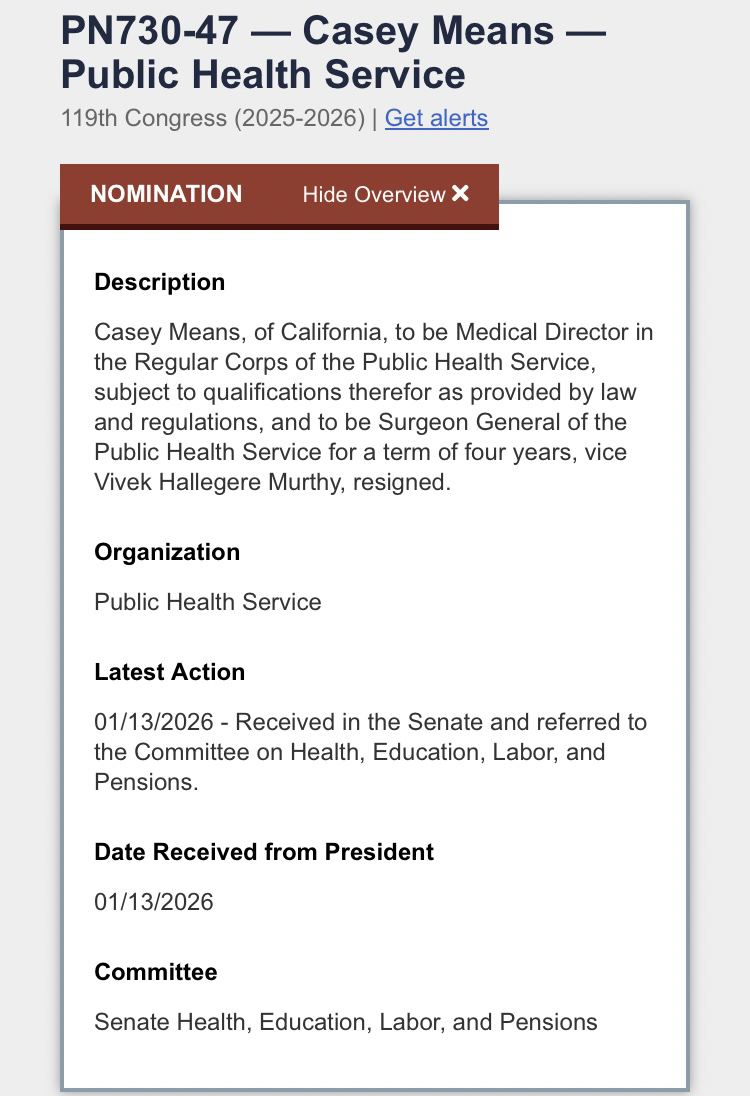Image resolution: width=750 pixels, height=1096 pixels.
Task: Collapse the overview with Hide Overview
Action: coord(374,194)
